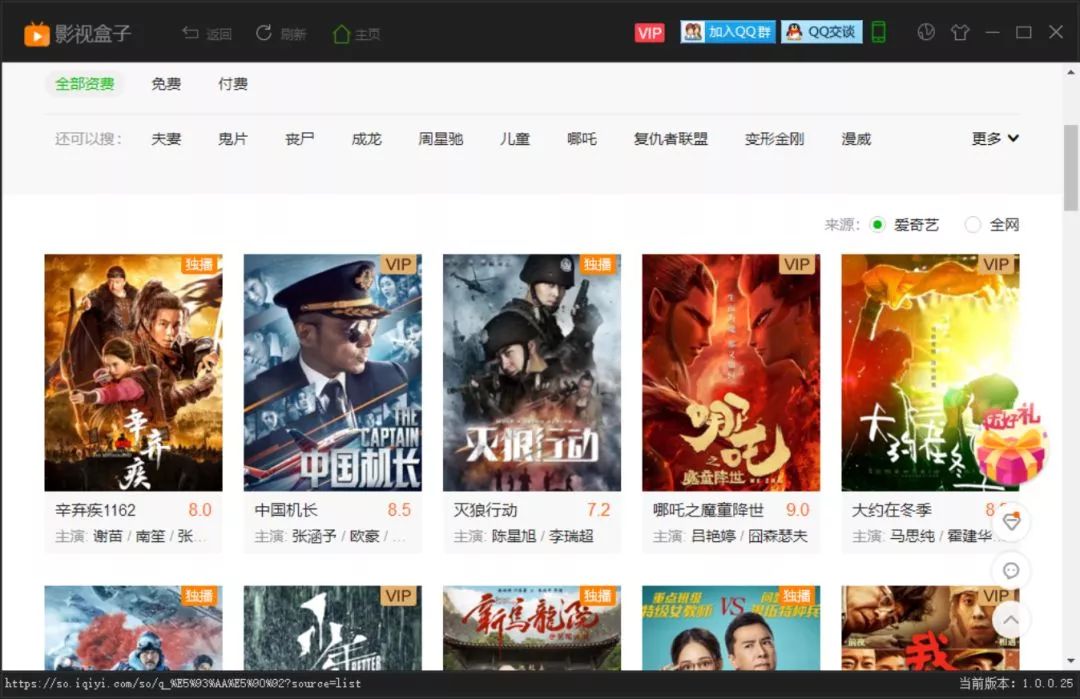Search suggestion 鬼片
This screenshot has width=1080, height=699.
coord(233,139)
